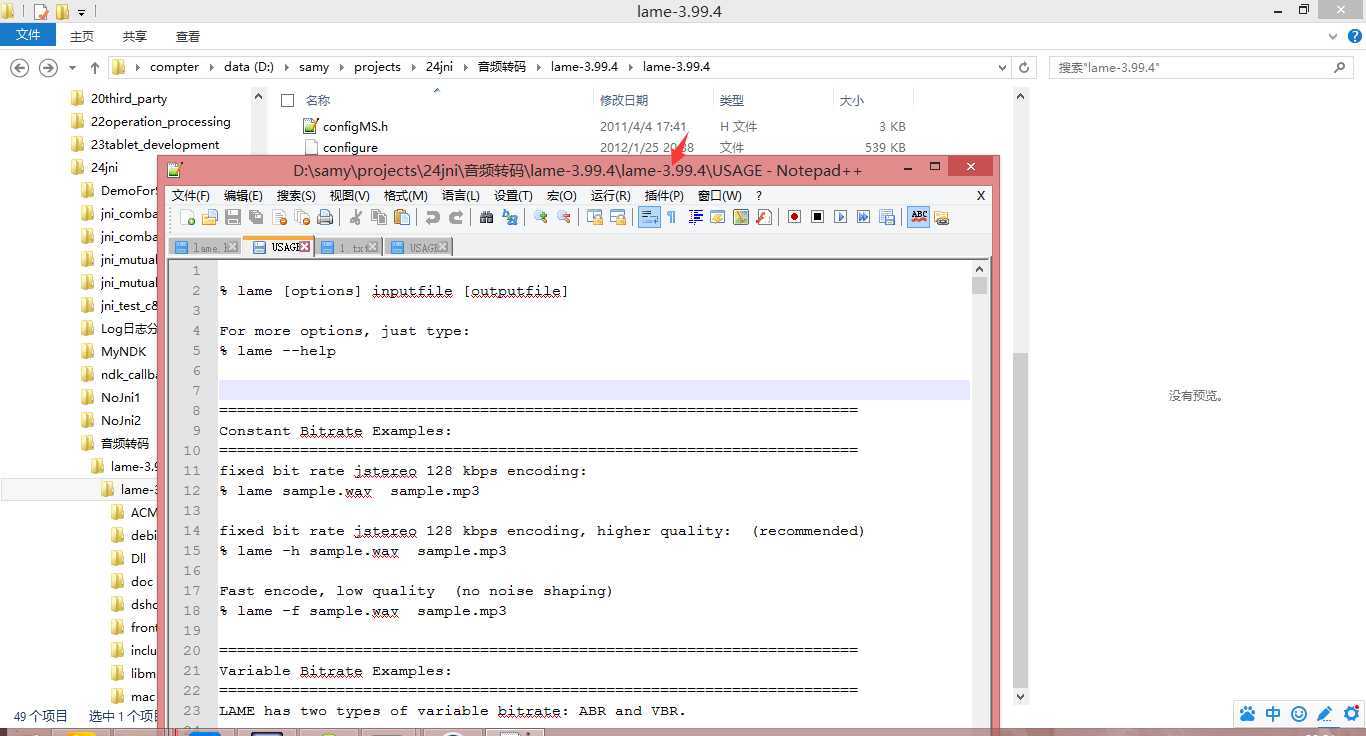Click the Explorer file list scrollbar thumb
Viewport: 1366px width, 736px height.
click(1020, 520)
